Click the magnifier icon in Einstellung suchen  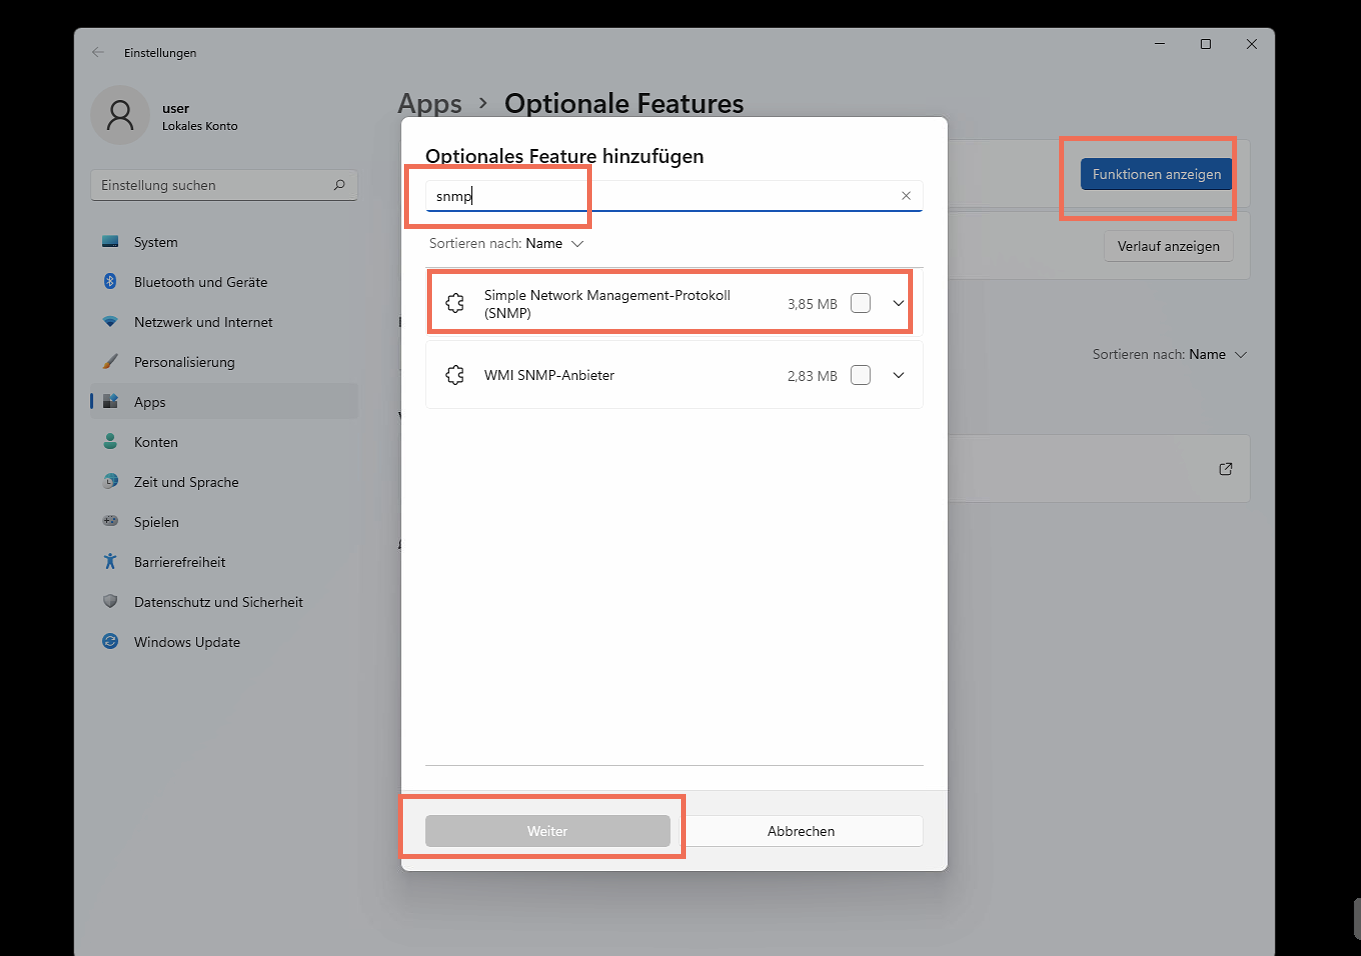[x=339, y=185]
